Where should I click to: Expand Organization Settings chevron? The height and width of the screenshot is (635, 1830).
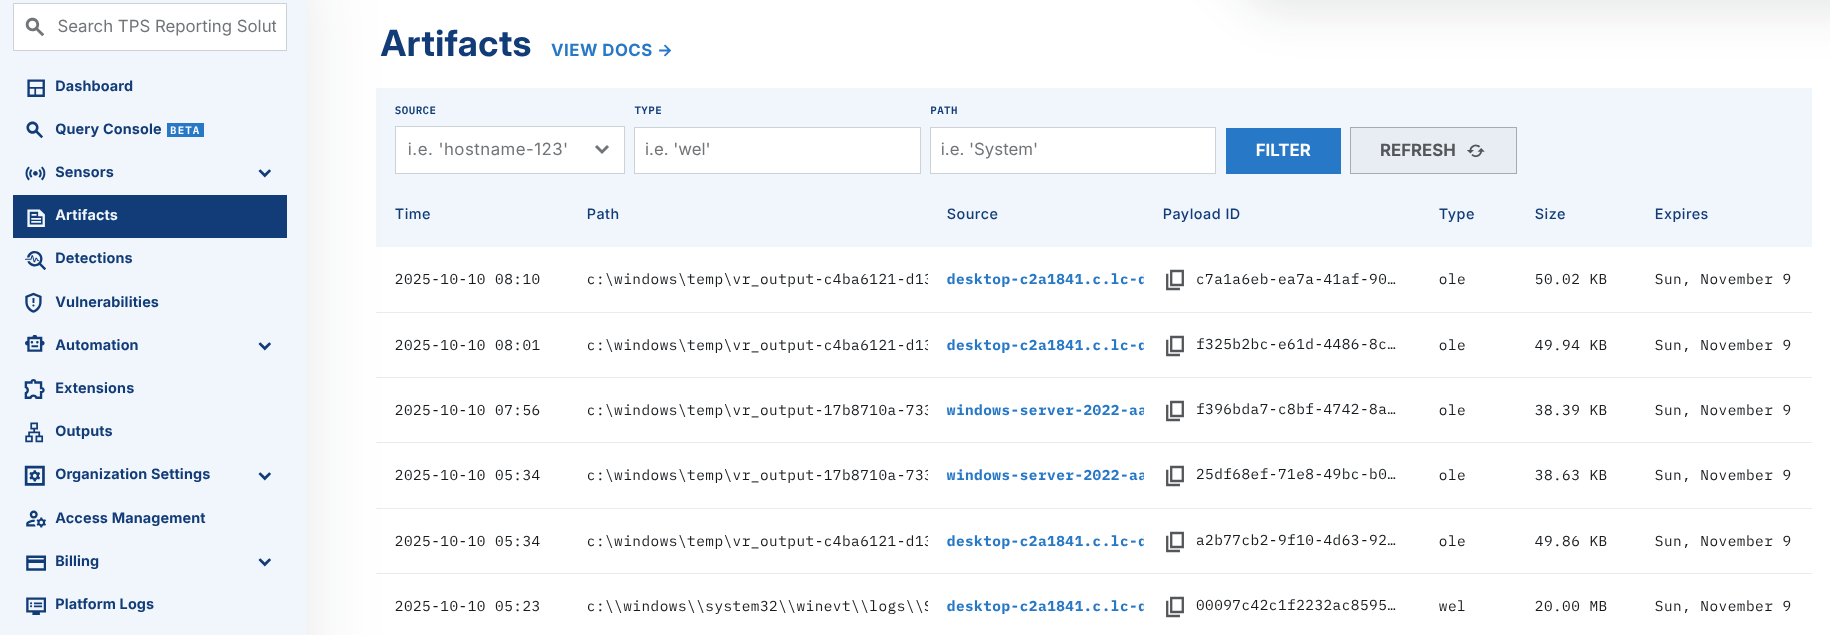point(265,476)
